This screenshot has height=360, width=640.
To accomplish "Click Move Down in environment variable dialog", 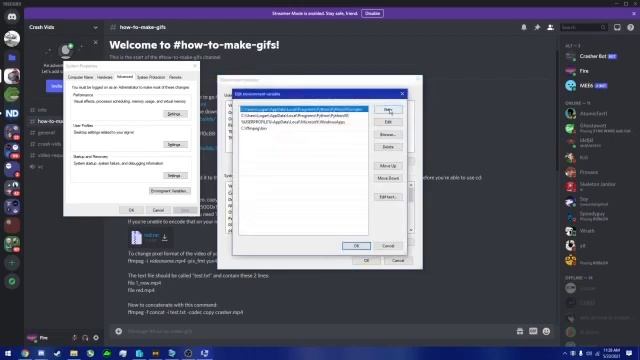I will (x=388, y=178).
